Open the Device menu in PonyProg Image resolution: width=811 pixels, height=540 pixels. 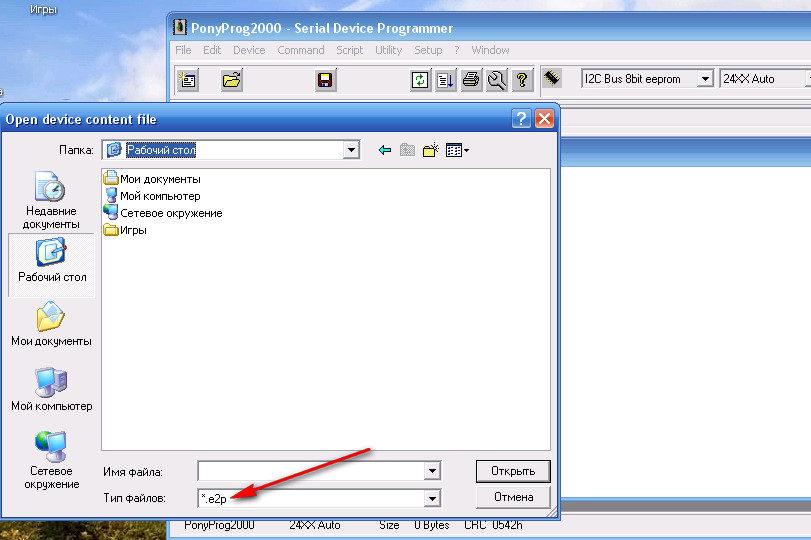pyautogui.click(x=249, y=50)
